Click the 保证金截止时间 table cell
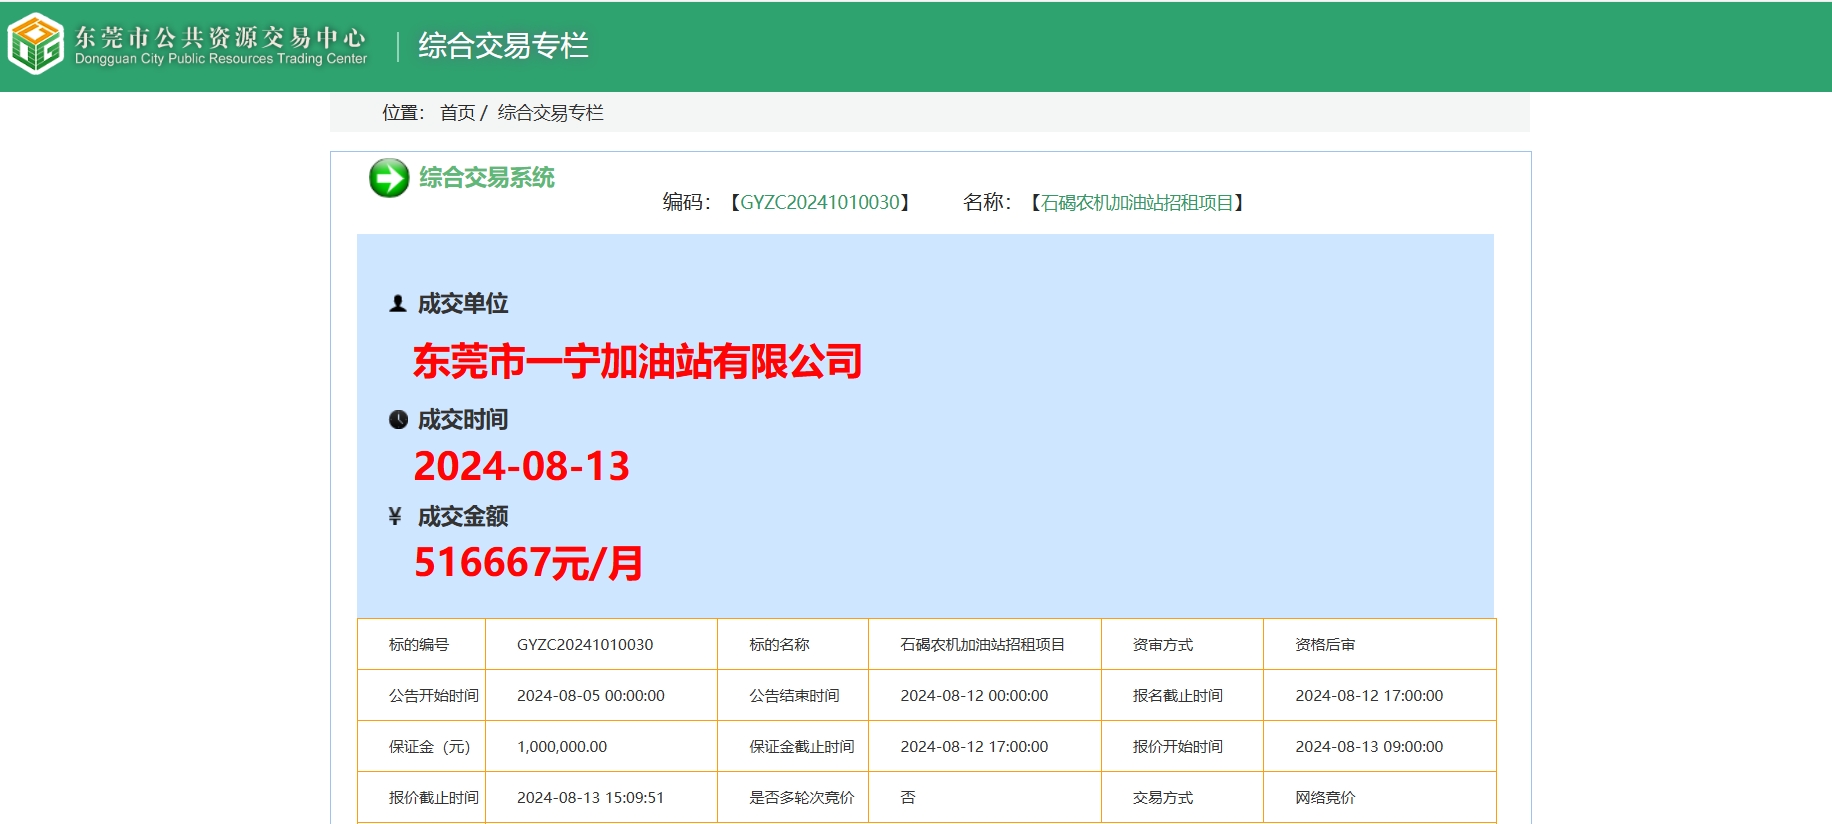Viewport: 1832px width, 824px height. click(793, 747)
